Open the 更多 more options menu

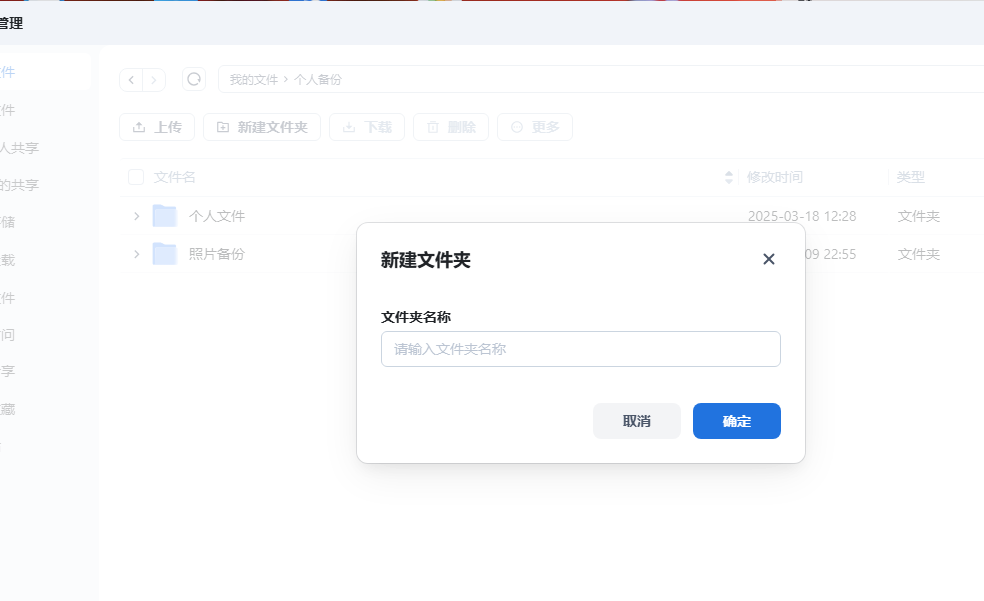pyautogui.click(x=535, y=127)
